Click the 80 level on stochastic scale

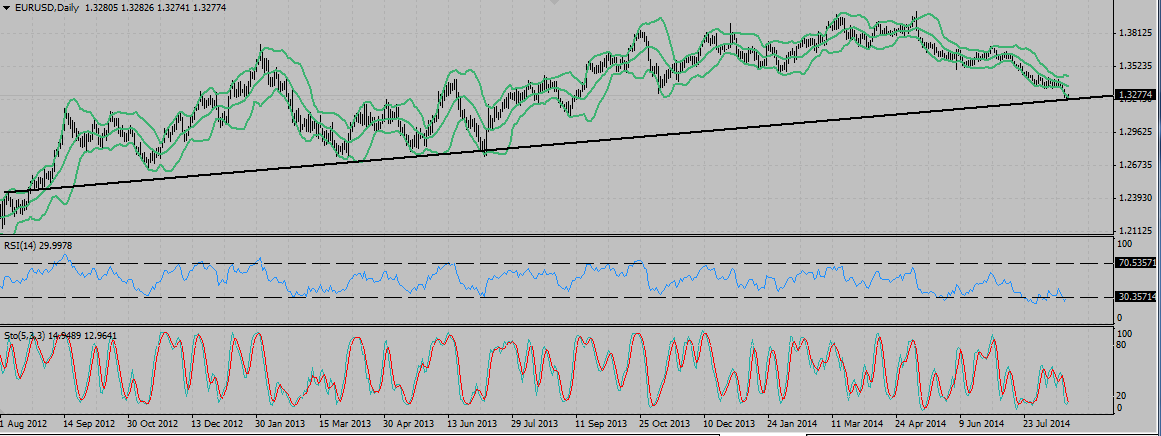[x=1124, y=345]
